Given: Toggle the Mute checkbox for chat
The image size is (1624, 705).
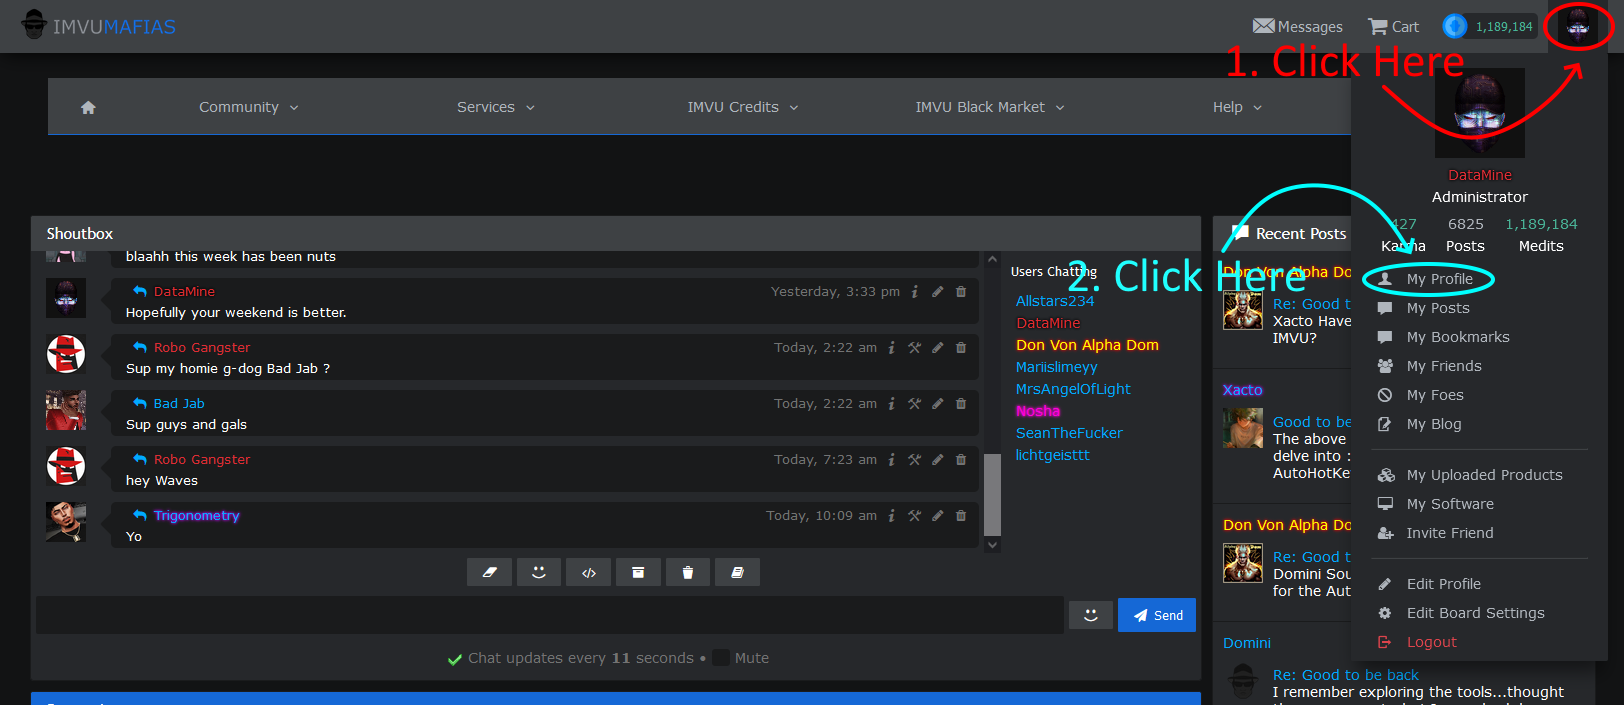Looking at the screenshot, I should coord(720,658).
